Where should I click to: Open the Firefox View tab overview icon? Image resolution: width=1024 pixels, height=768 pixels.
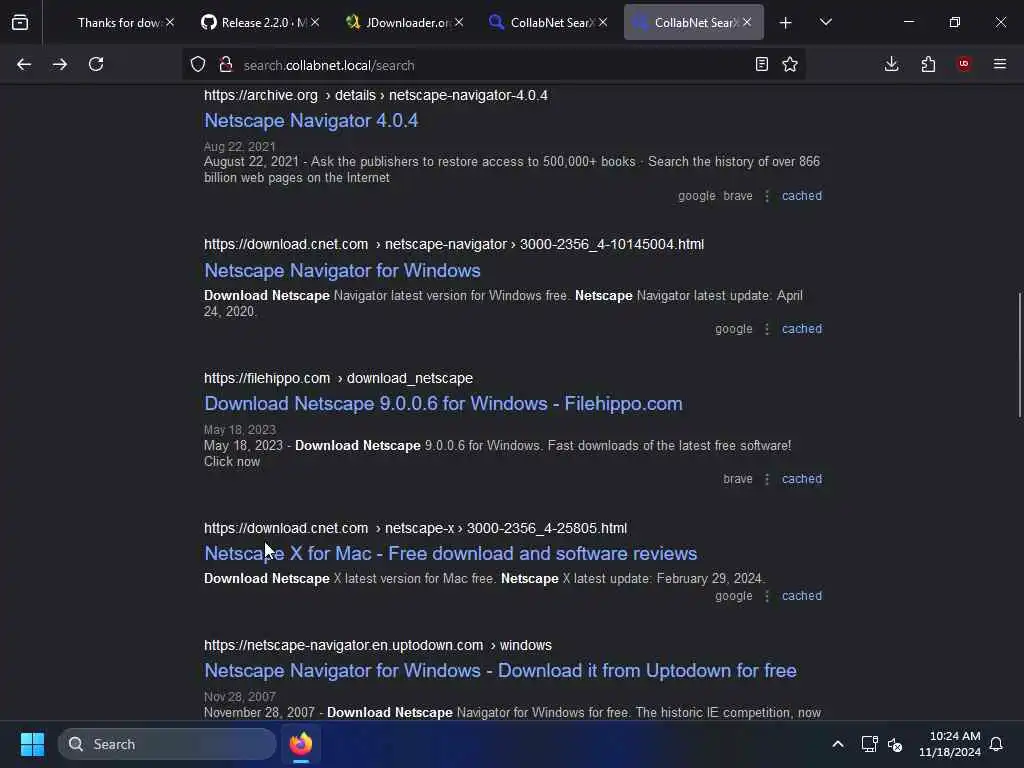pos(20,22)
